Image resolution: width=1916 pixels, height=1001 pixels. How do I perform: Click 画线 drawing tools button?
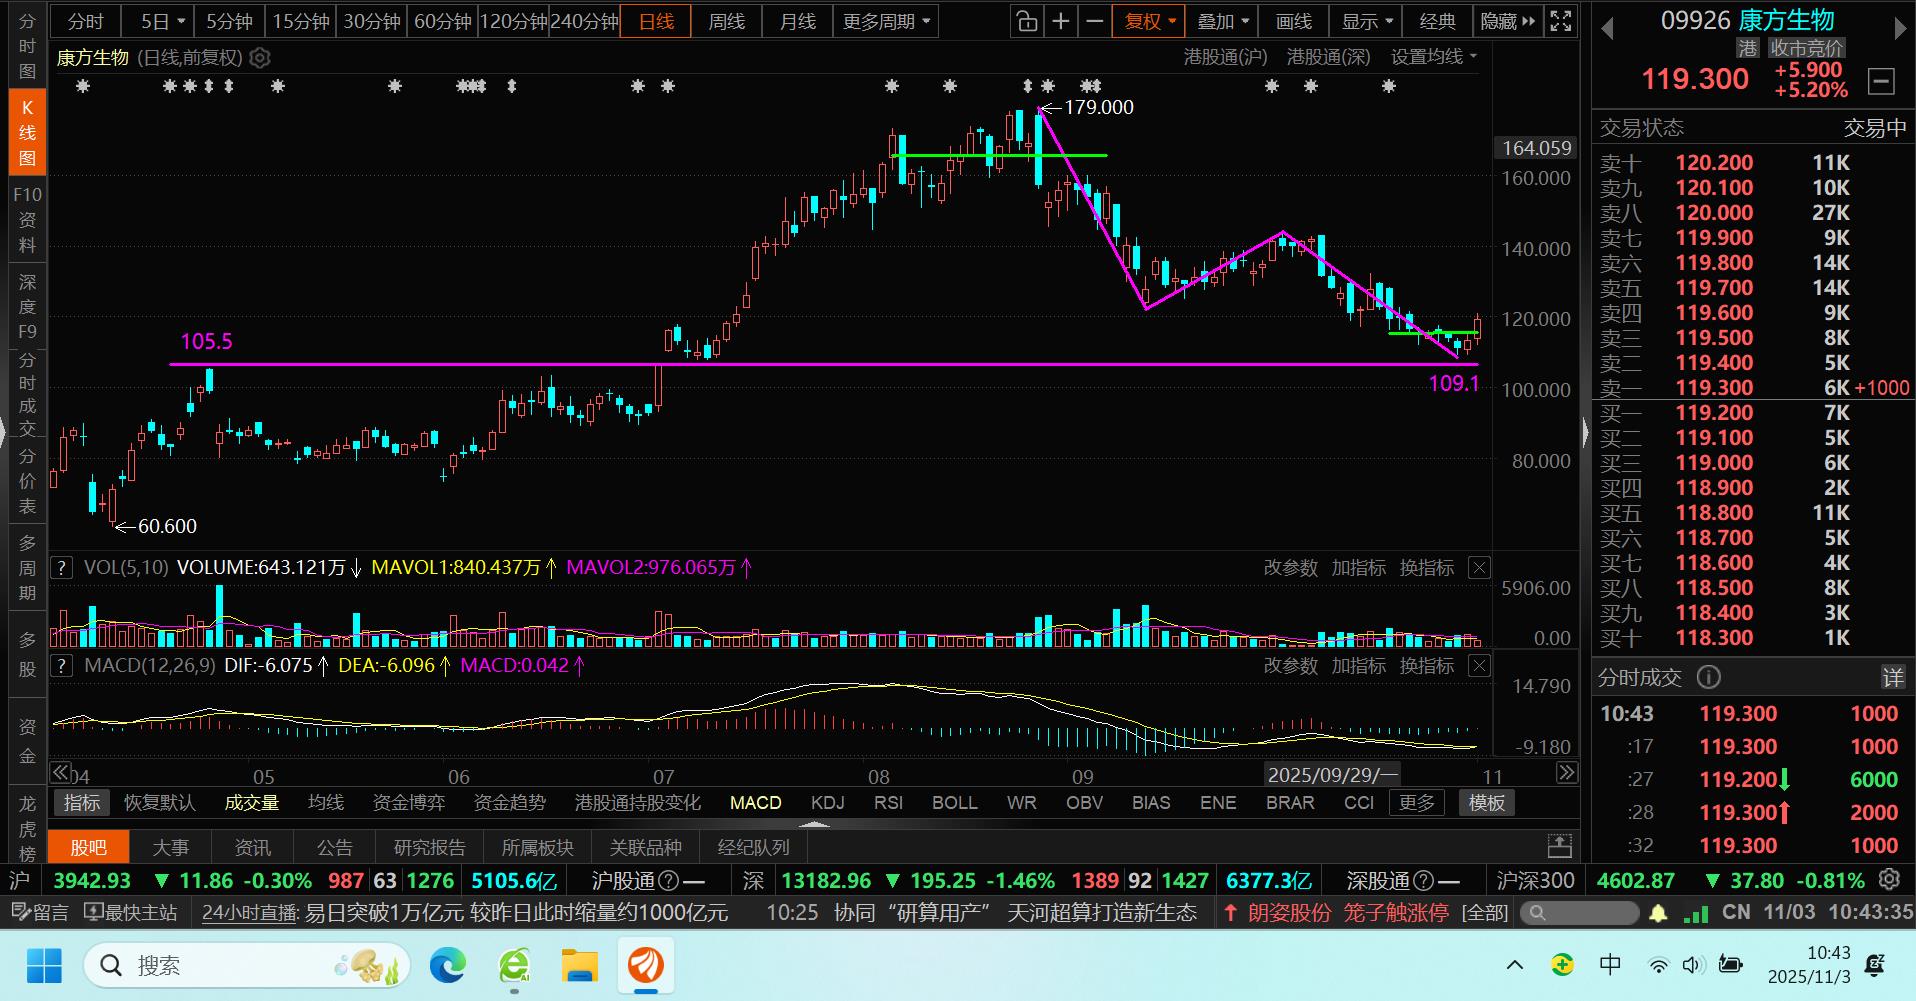[x=1294, y=21]
